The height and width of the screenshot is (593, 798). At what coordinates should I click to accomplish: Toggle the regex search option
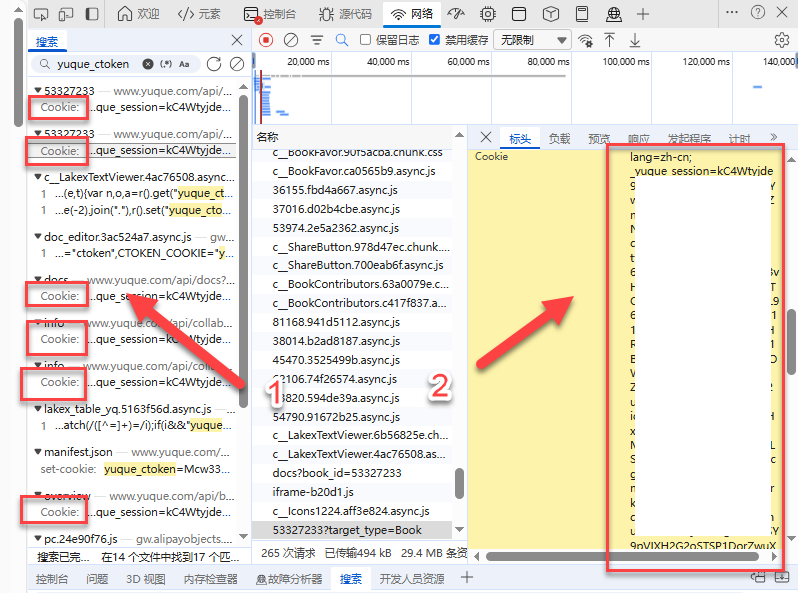coord(166,64)
